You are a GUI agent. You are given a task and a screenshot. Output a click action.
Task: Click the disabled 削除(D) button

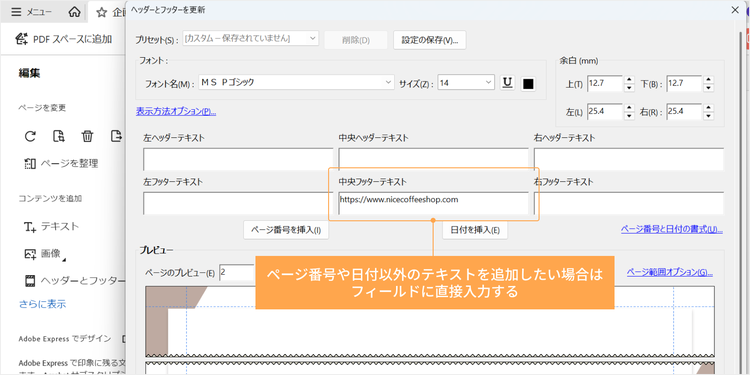click(x=356, y=40)
